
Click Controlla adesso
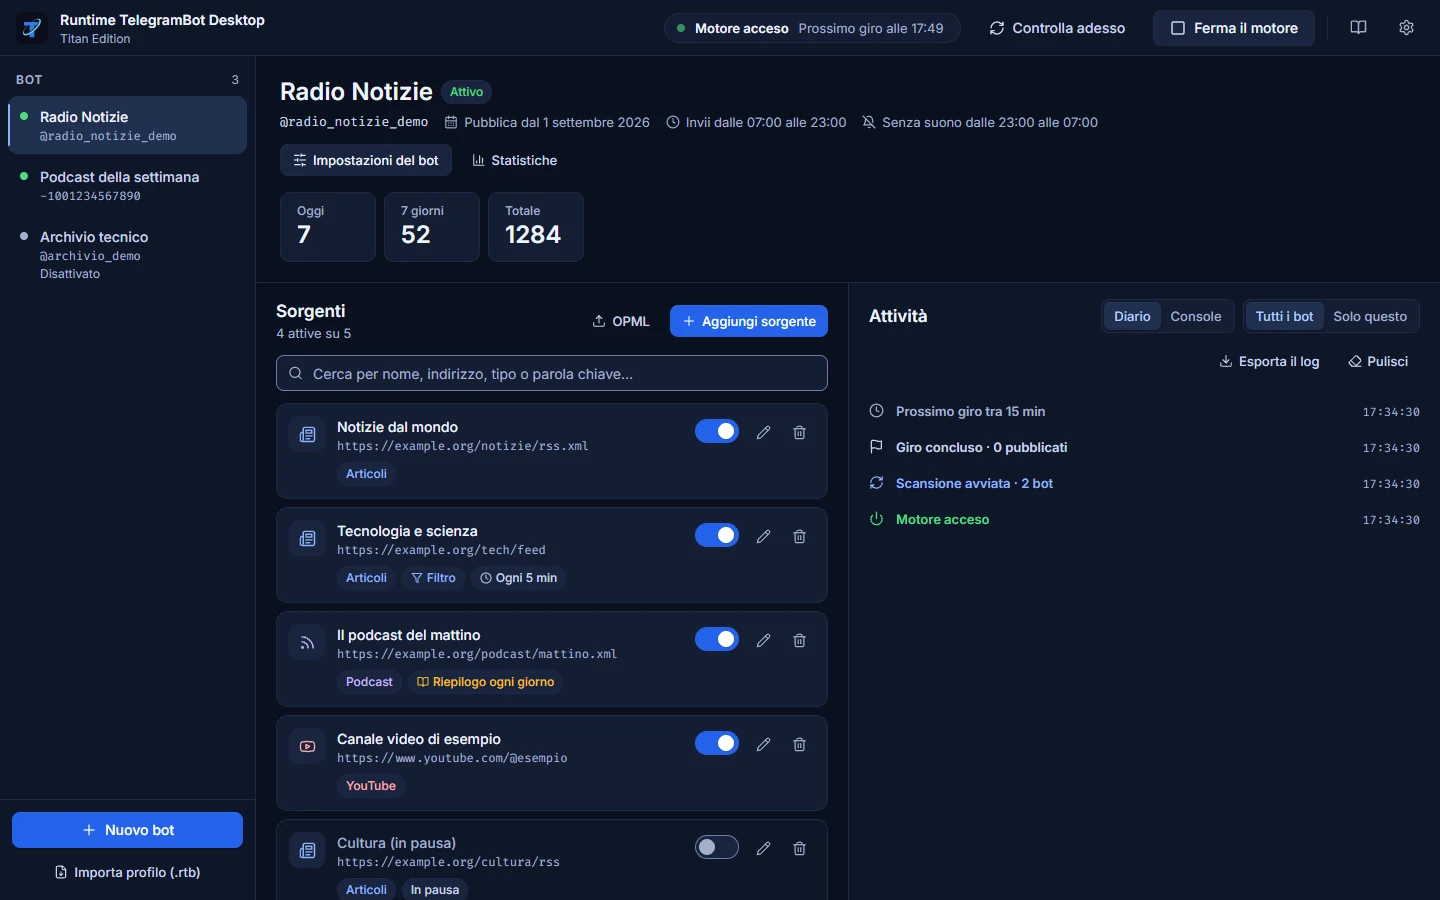tap(1057, 28)
